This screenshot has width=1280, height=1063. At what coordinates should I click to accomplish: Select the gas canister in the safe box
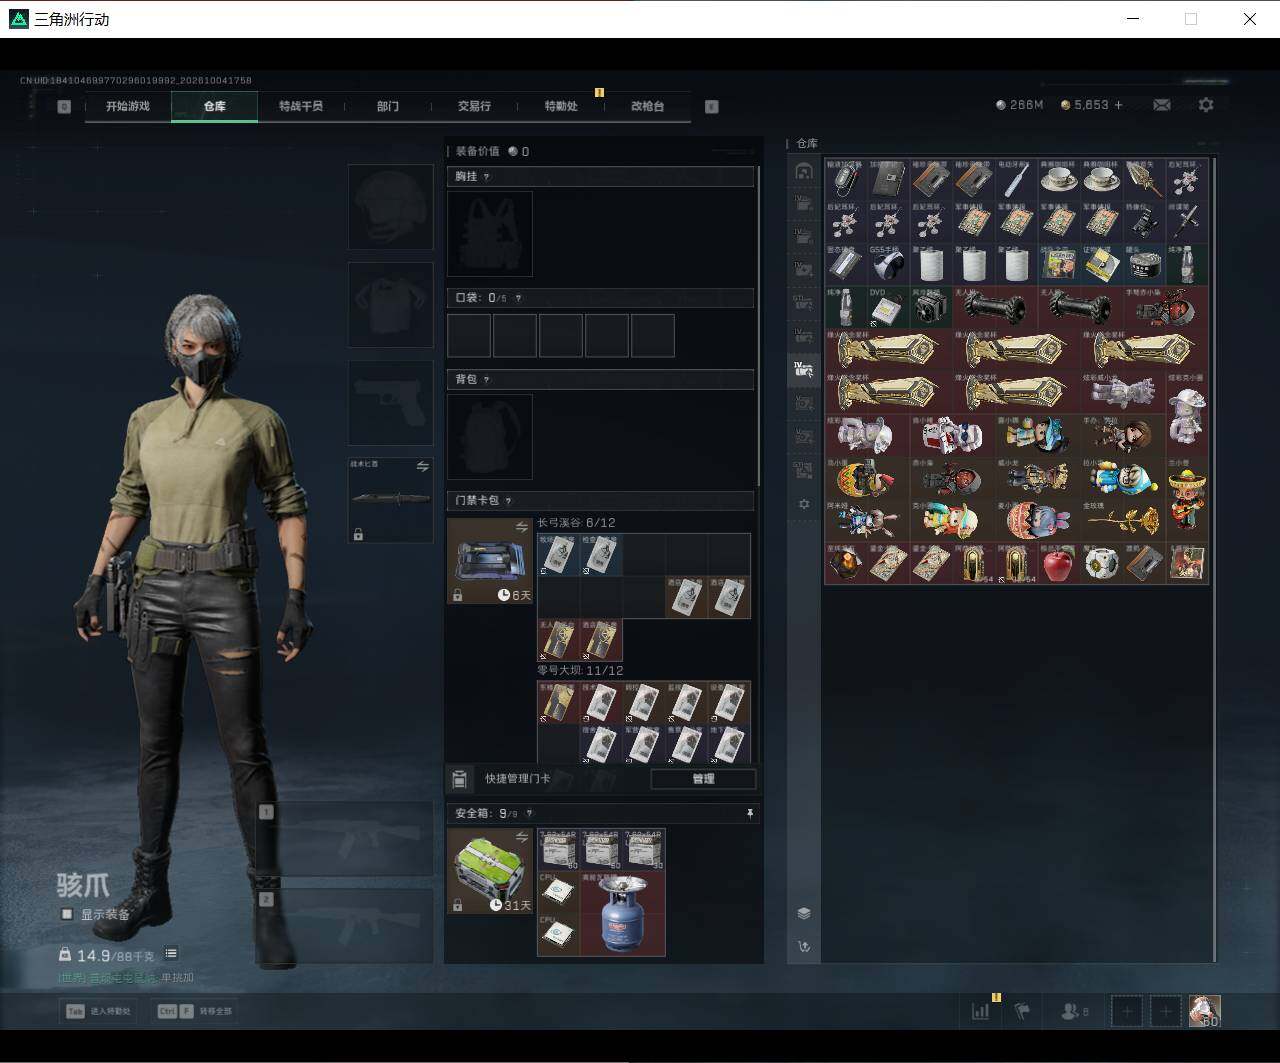[623, 914]
